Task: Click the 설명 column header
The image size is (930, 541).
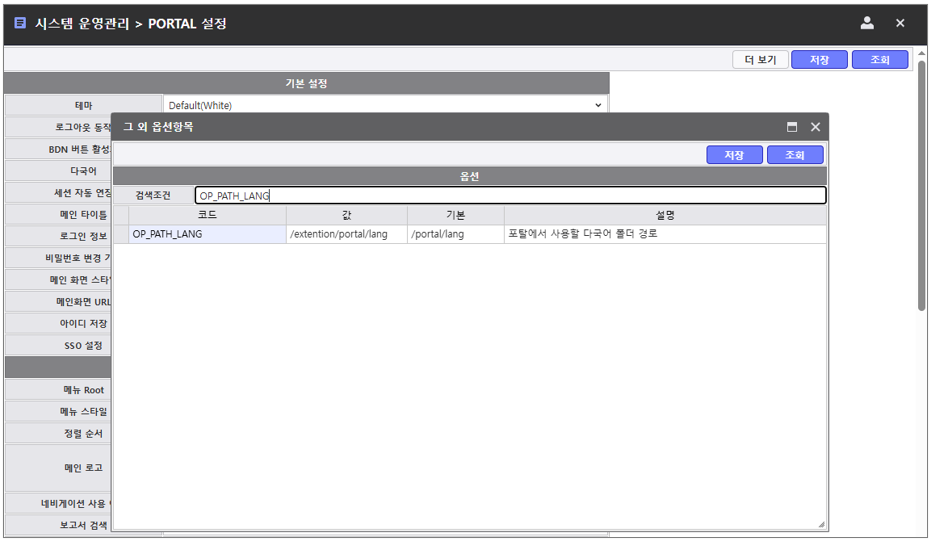Action: [x=665, y=215]
